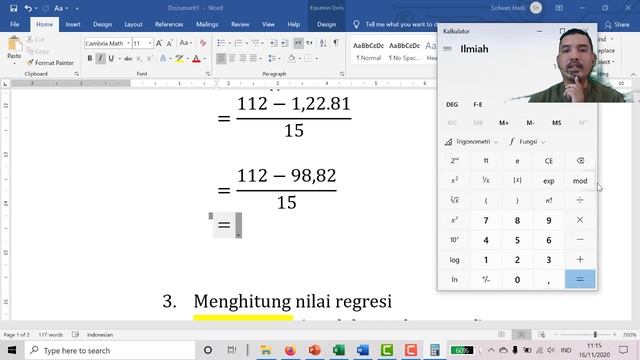The image size is (640, 360).
Task: Switch to the Layout tab
Action: tap(133, 24)
